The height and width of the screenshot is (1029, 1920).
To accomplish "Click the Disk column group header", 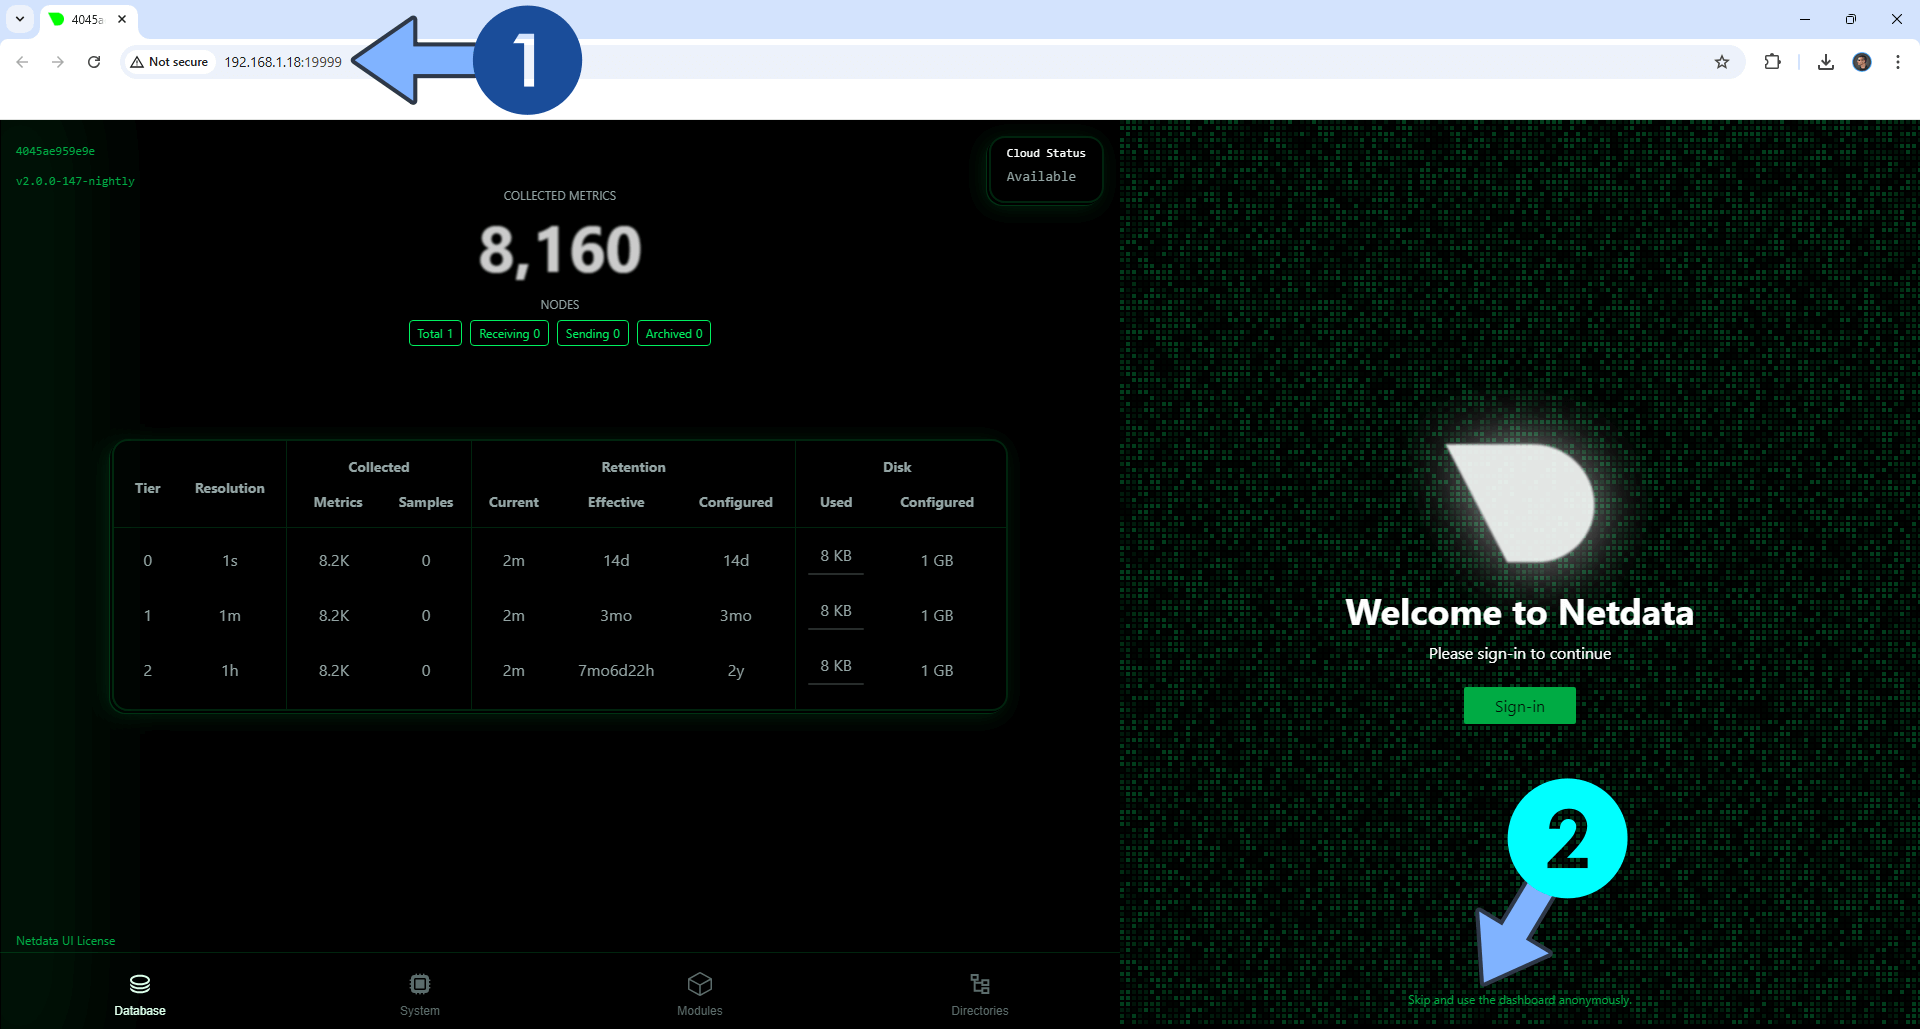I will (x=897, y=467).
